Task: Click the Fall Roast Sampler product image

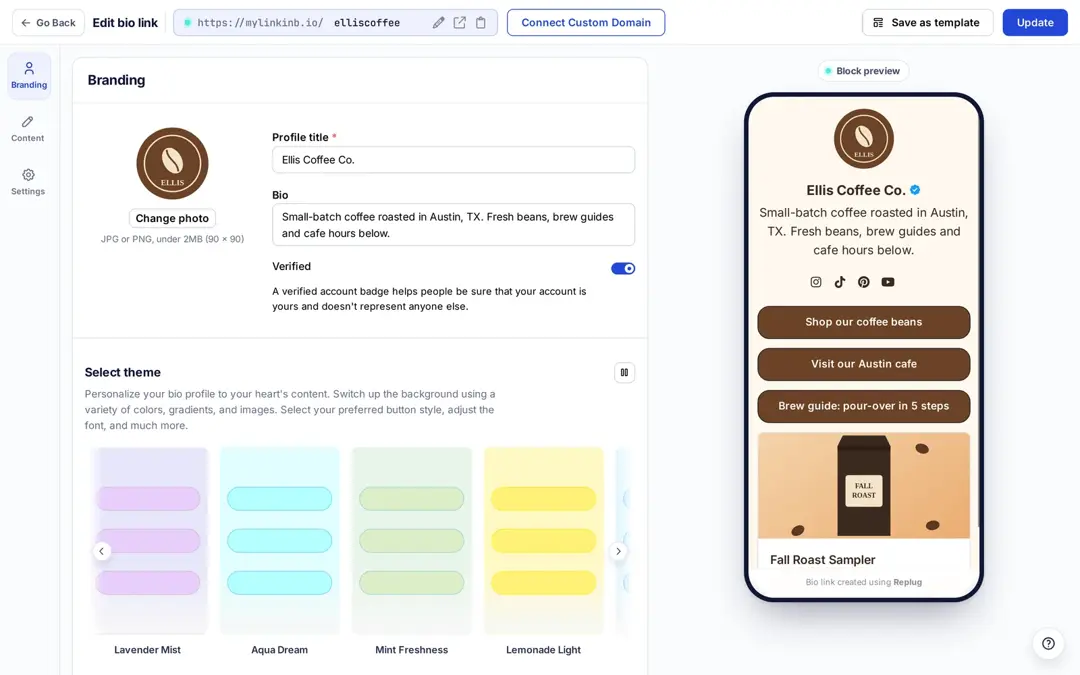Action: pos(864,486)
